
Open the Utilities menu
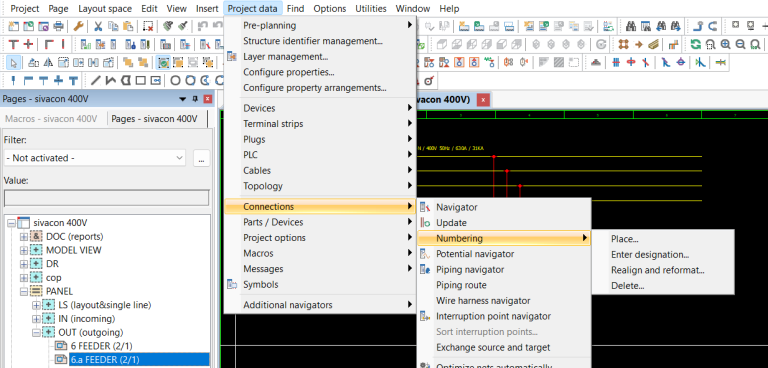[371, 8]
